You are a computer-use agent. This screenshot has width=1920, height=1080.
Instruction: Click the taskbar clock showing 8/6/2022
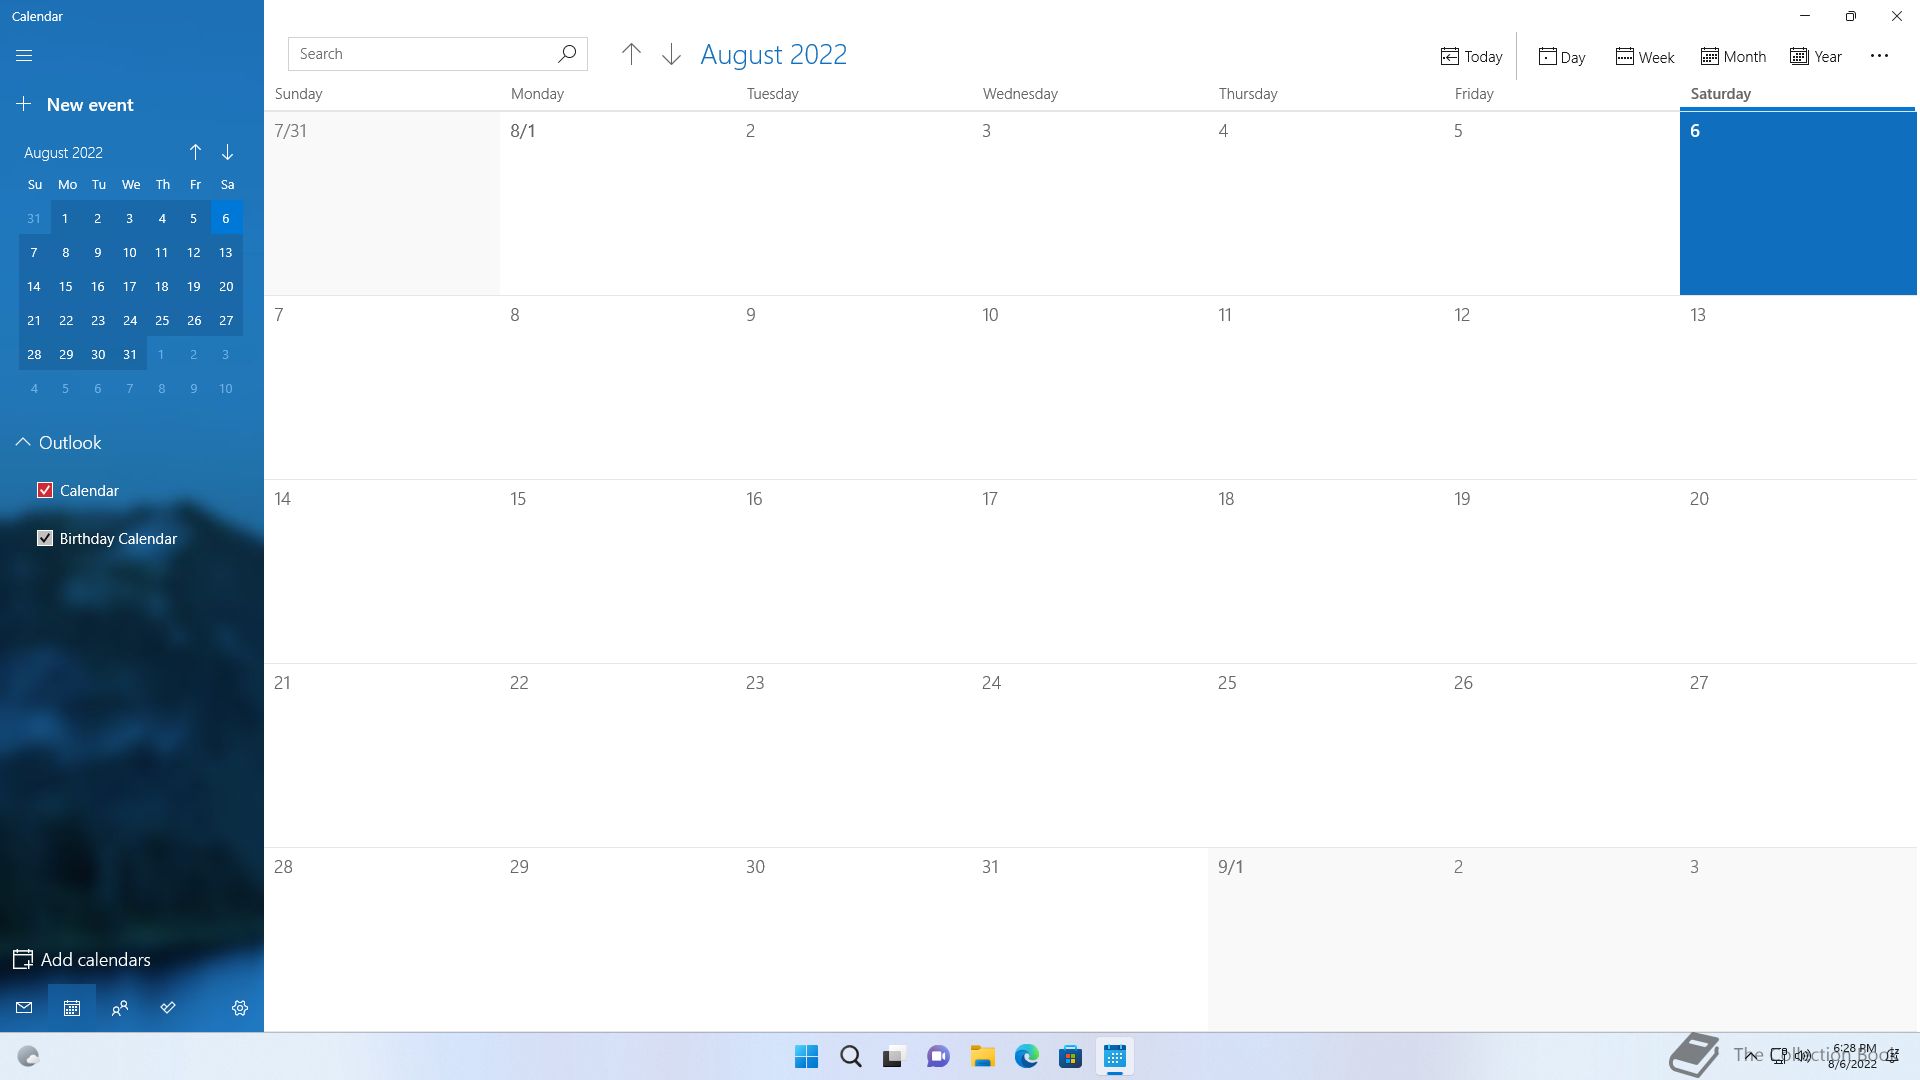tap(1852, 1057)
